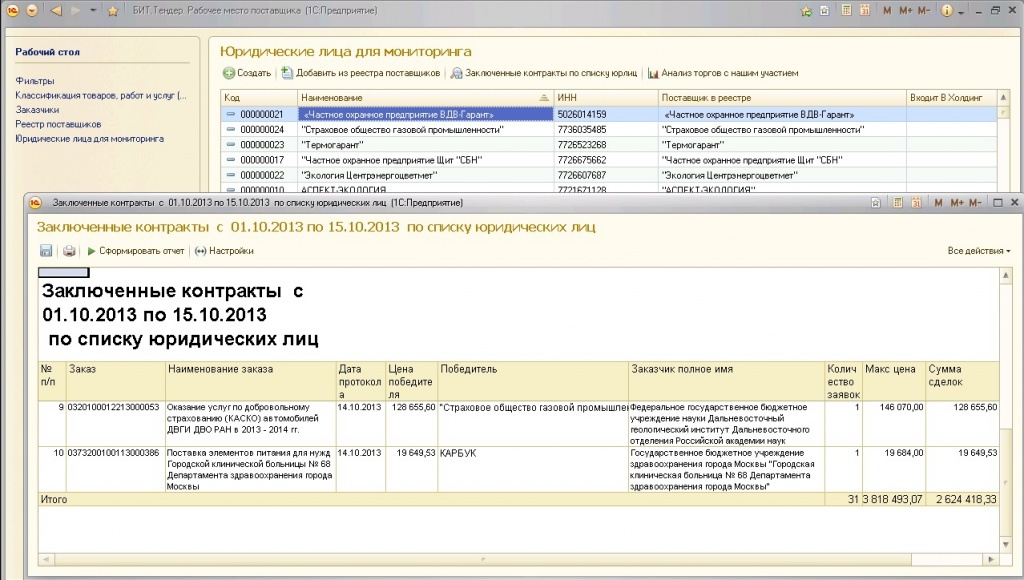Click report horizontal scrollbar left arrow
This screenshot has height=580, width=1024.
[46, 560]
